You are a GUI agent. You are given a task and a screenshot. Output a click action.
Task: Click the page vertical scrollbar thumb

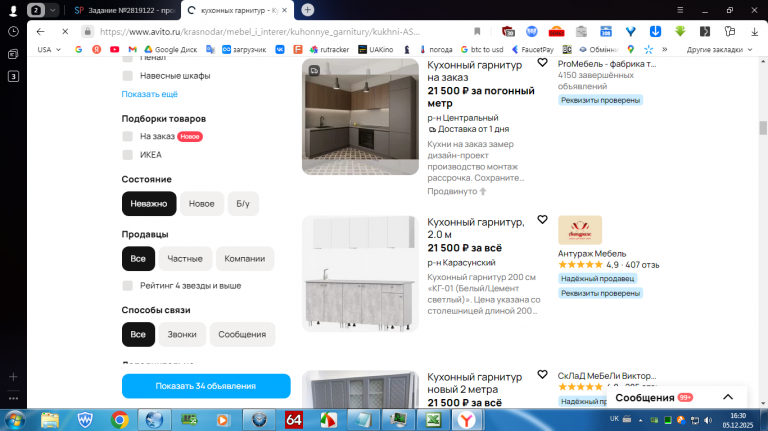pyautogui.click(x=763, y=127)
